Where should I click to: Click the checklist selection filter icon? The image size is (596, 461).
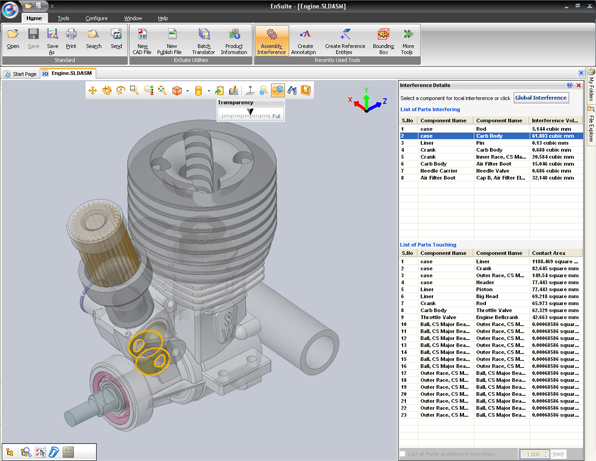40,452
